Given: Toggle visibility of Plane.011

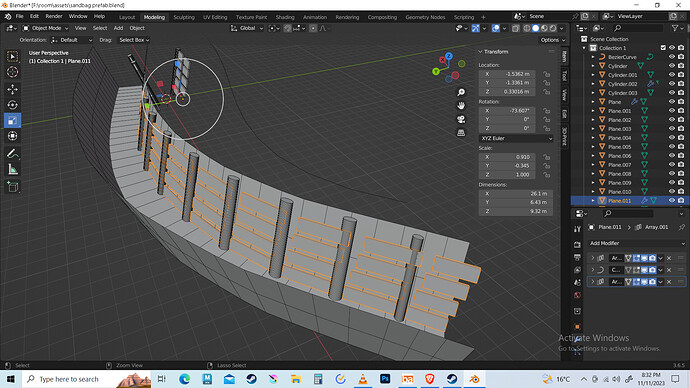Looking at the screenshot, I should [672, 200].
